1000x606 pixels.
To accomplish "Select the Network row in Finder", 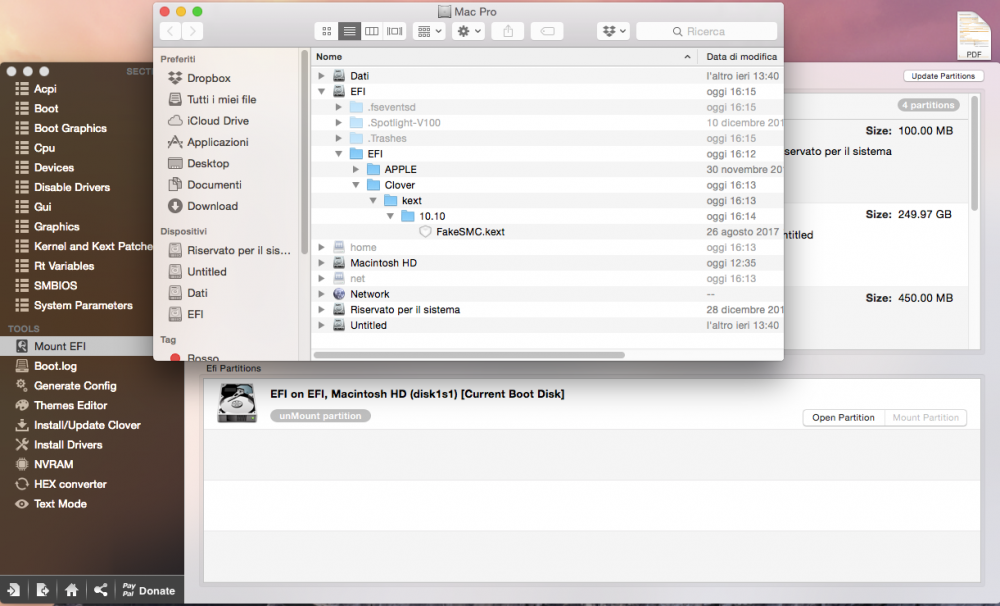I will [547, 294].
